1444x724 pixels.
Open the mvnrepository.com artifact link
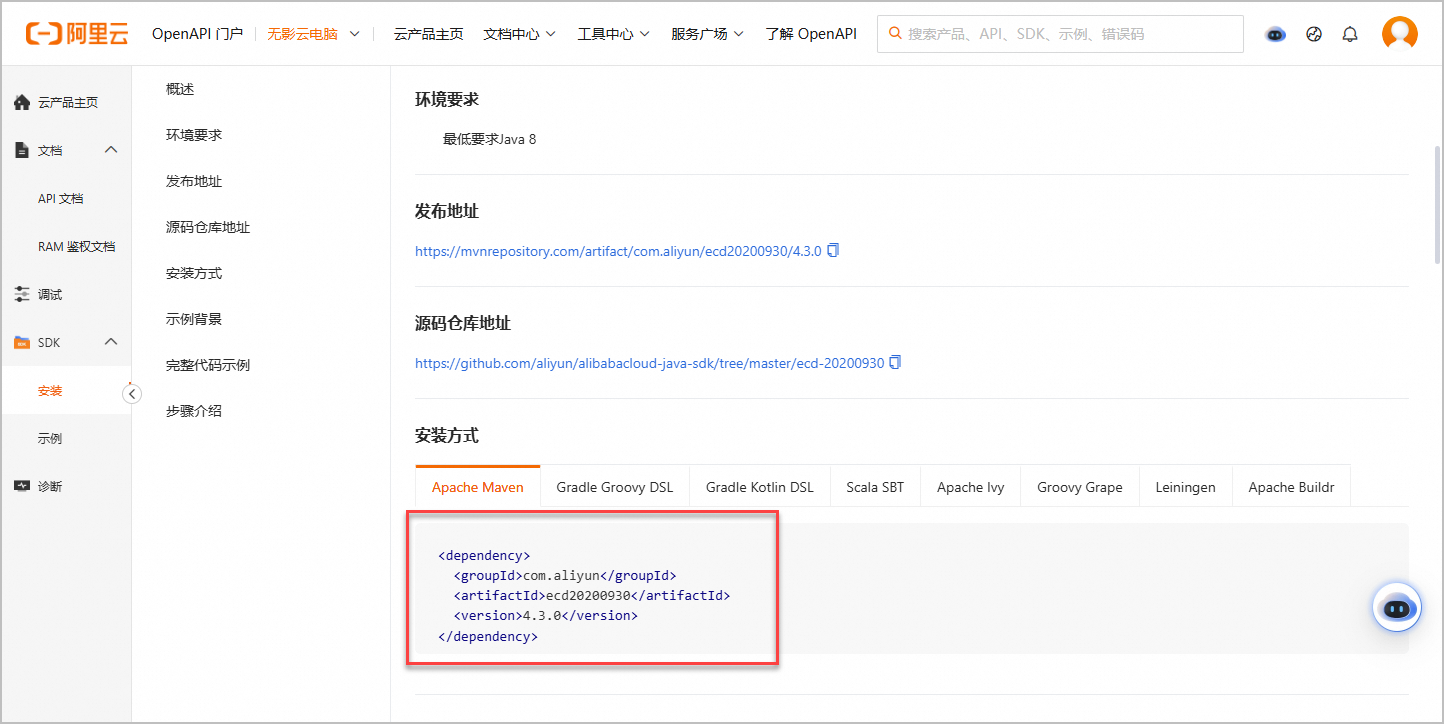click(618, 251)
